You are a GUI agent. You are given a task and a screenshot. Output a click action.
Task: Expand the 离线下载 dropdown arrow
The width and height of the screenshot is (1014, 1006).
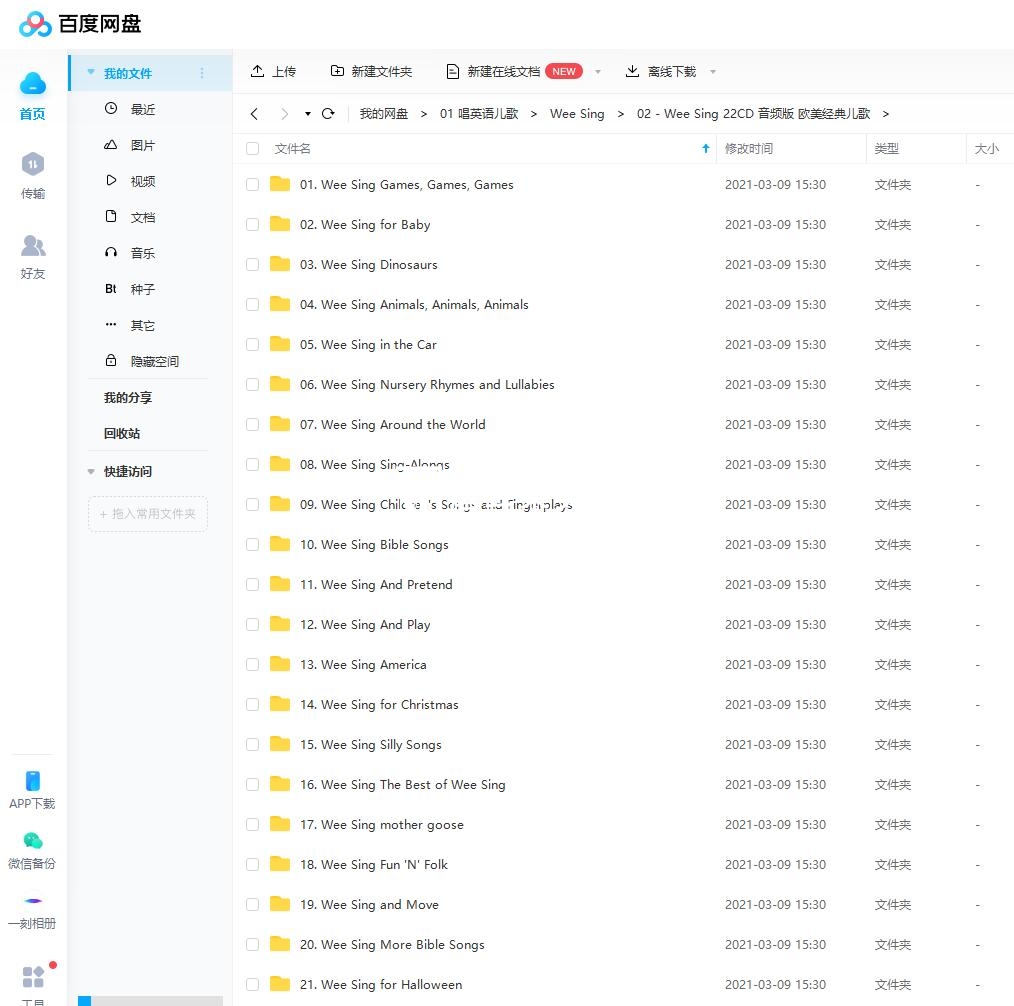coord(712,71)
